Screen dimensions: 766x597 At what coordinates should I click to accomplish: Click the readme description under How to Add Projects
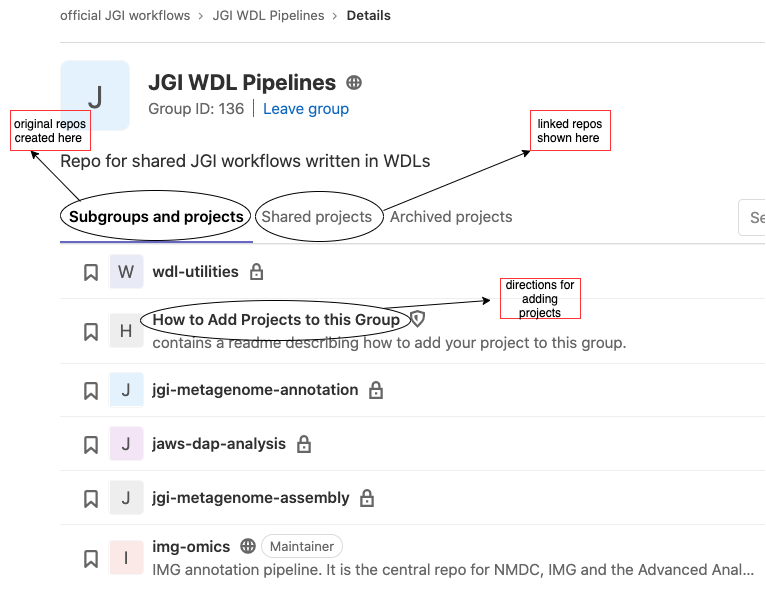[x=389, y=343]
